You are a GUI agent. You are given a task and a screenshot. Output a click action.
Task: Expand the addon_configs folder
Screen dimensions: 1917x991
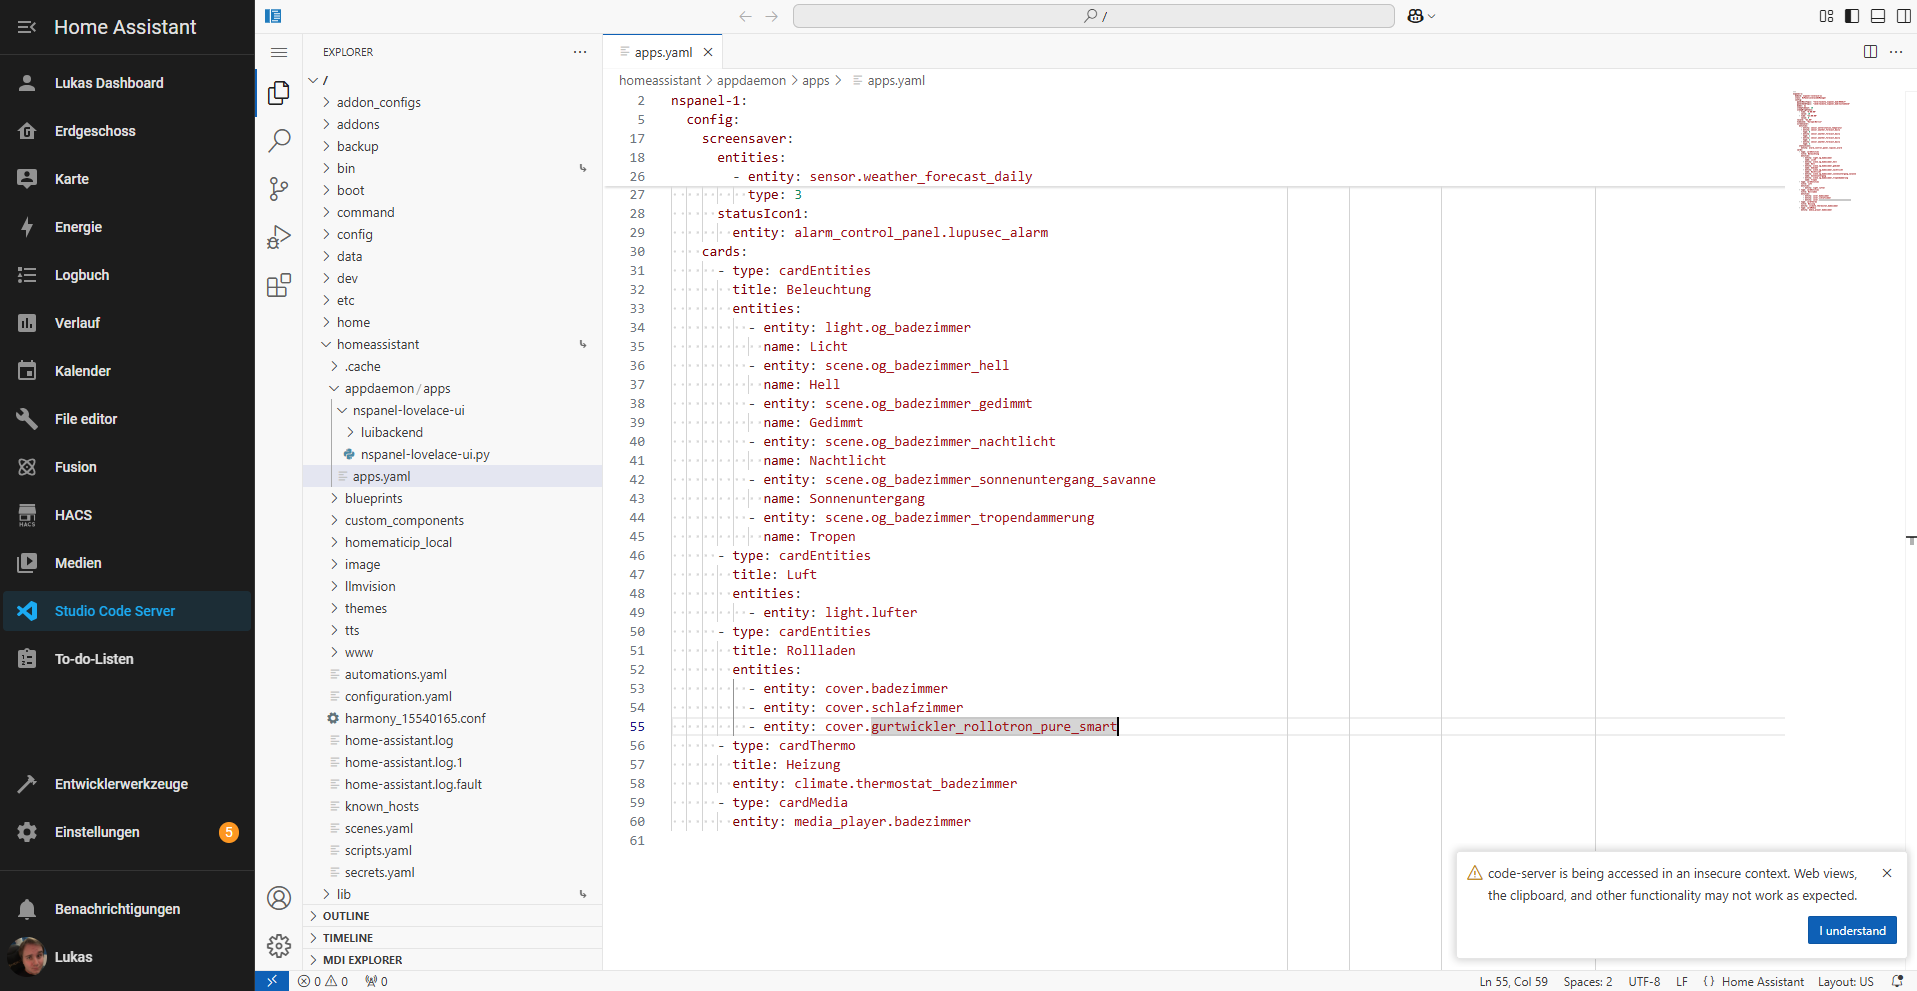(x=378, y=102)
